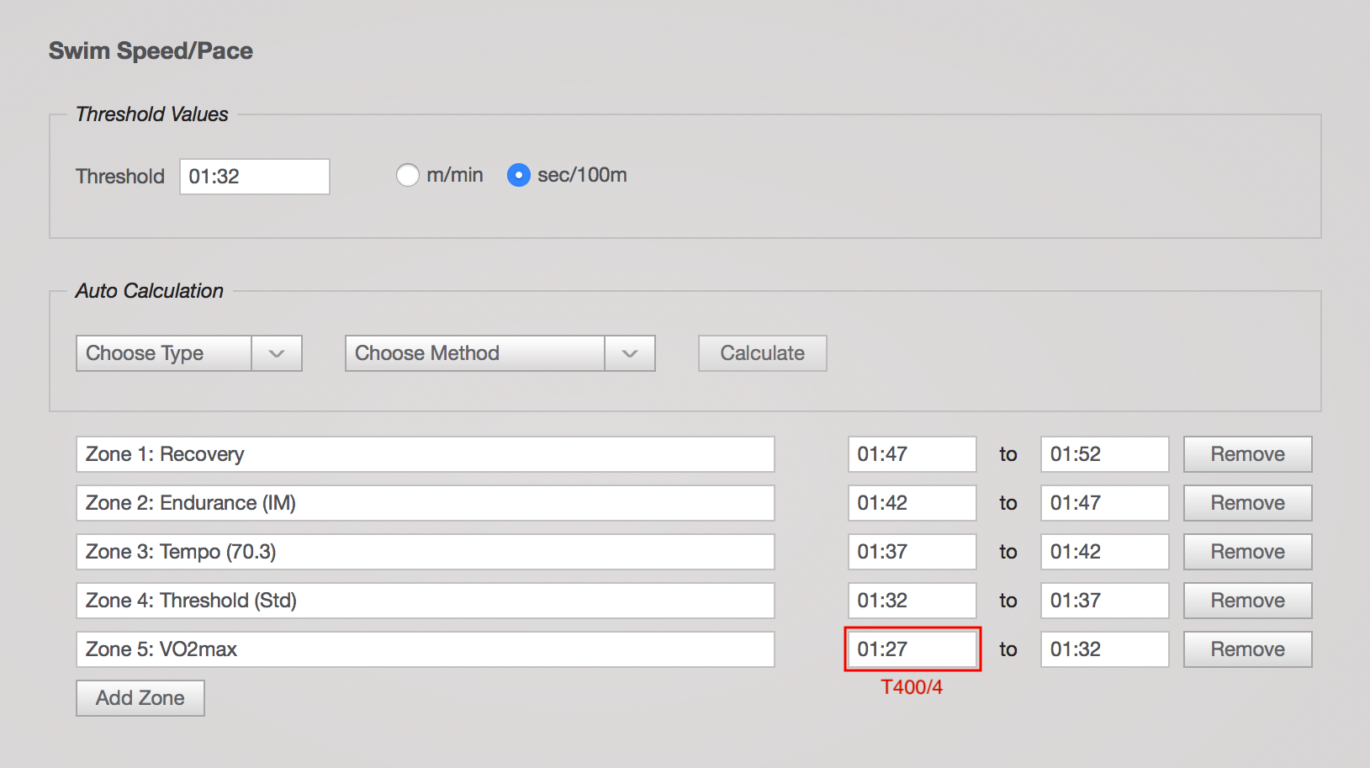Select the m/min radio button
Screen dimensions: 1370x768
[x=407, y=176]
